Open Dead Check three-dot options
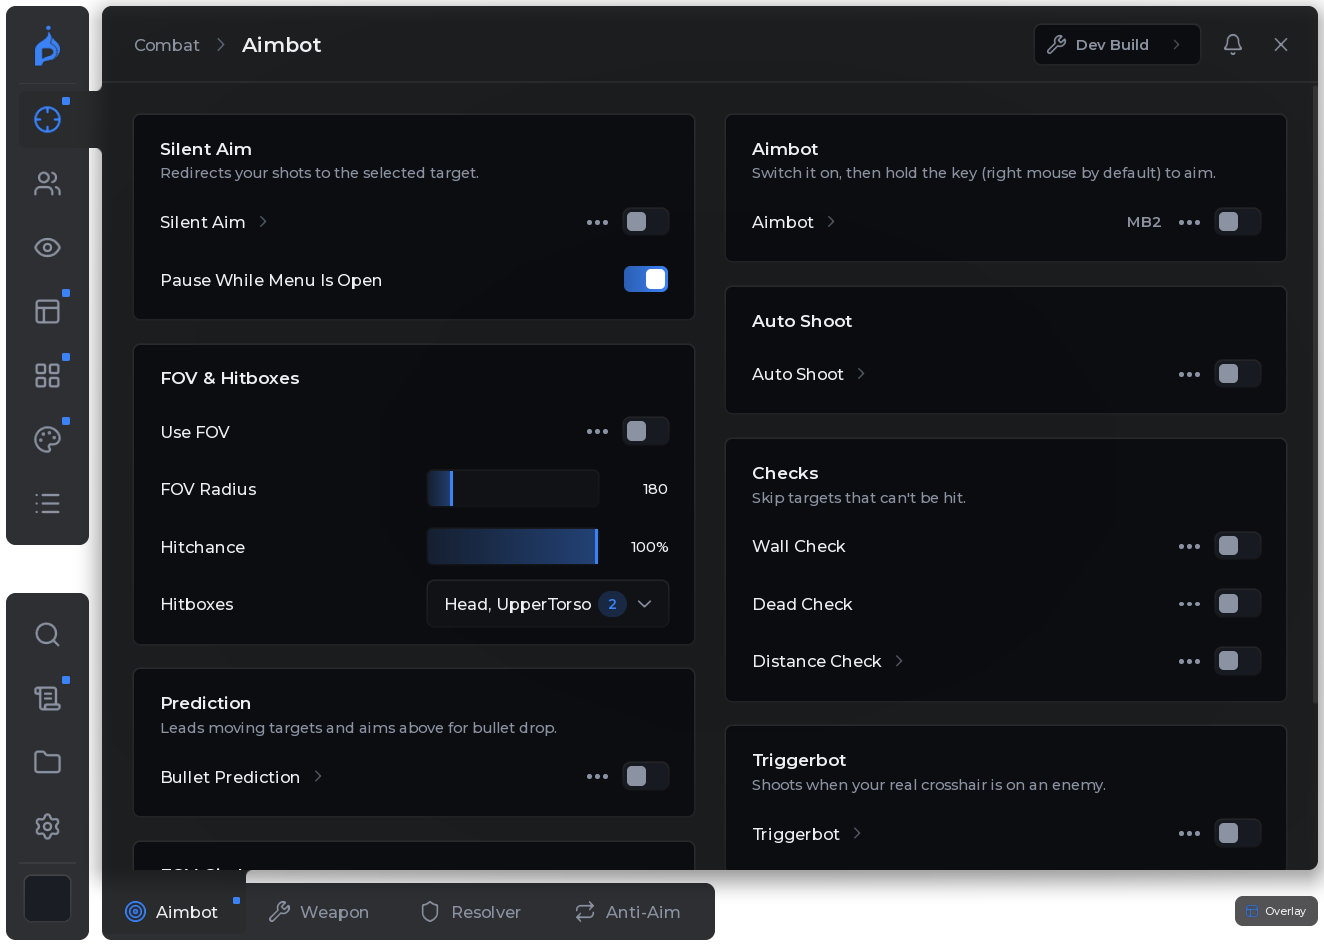This screenshot has height=946, width=1324. pyautogui.click(x=1189, y=603)
